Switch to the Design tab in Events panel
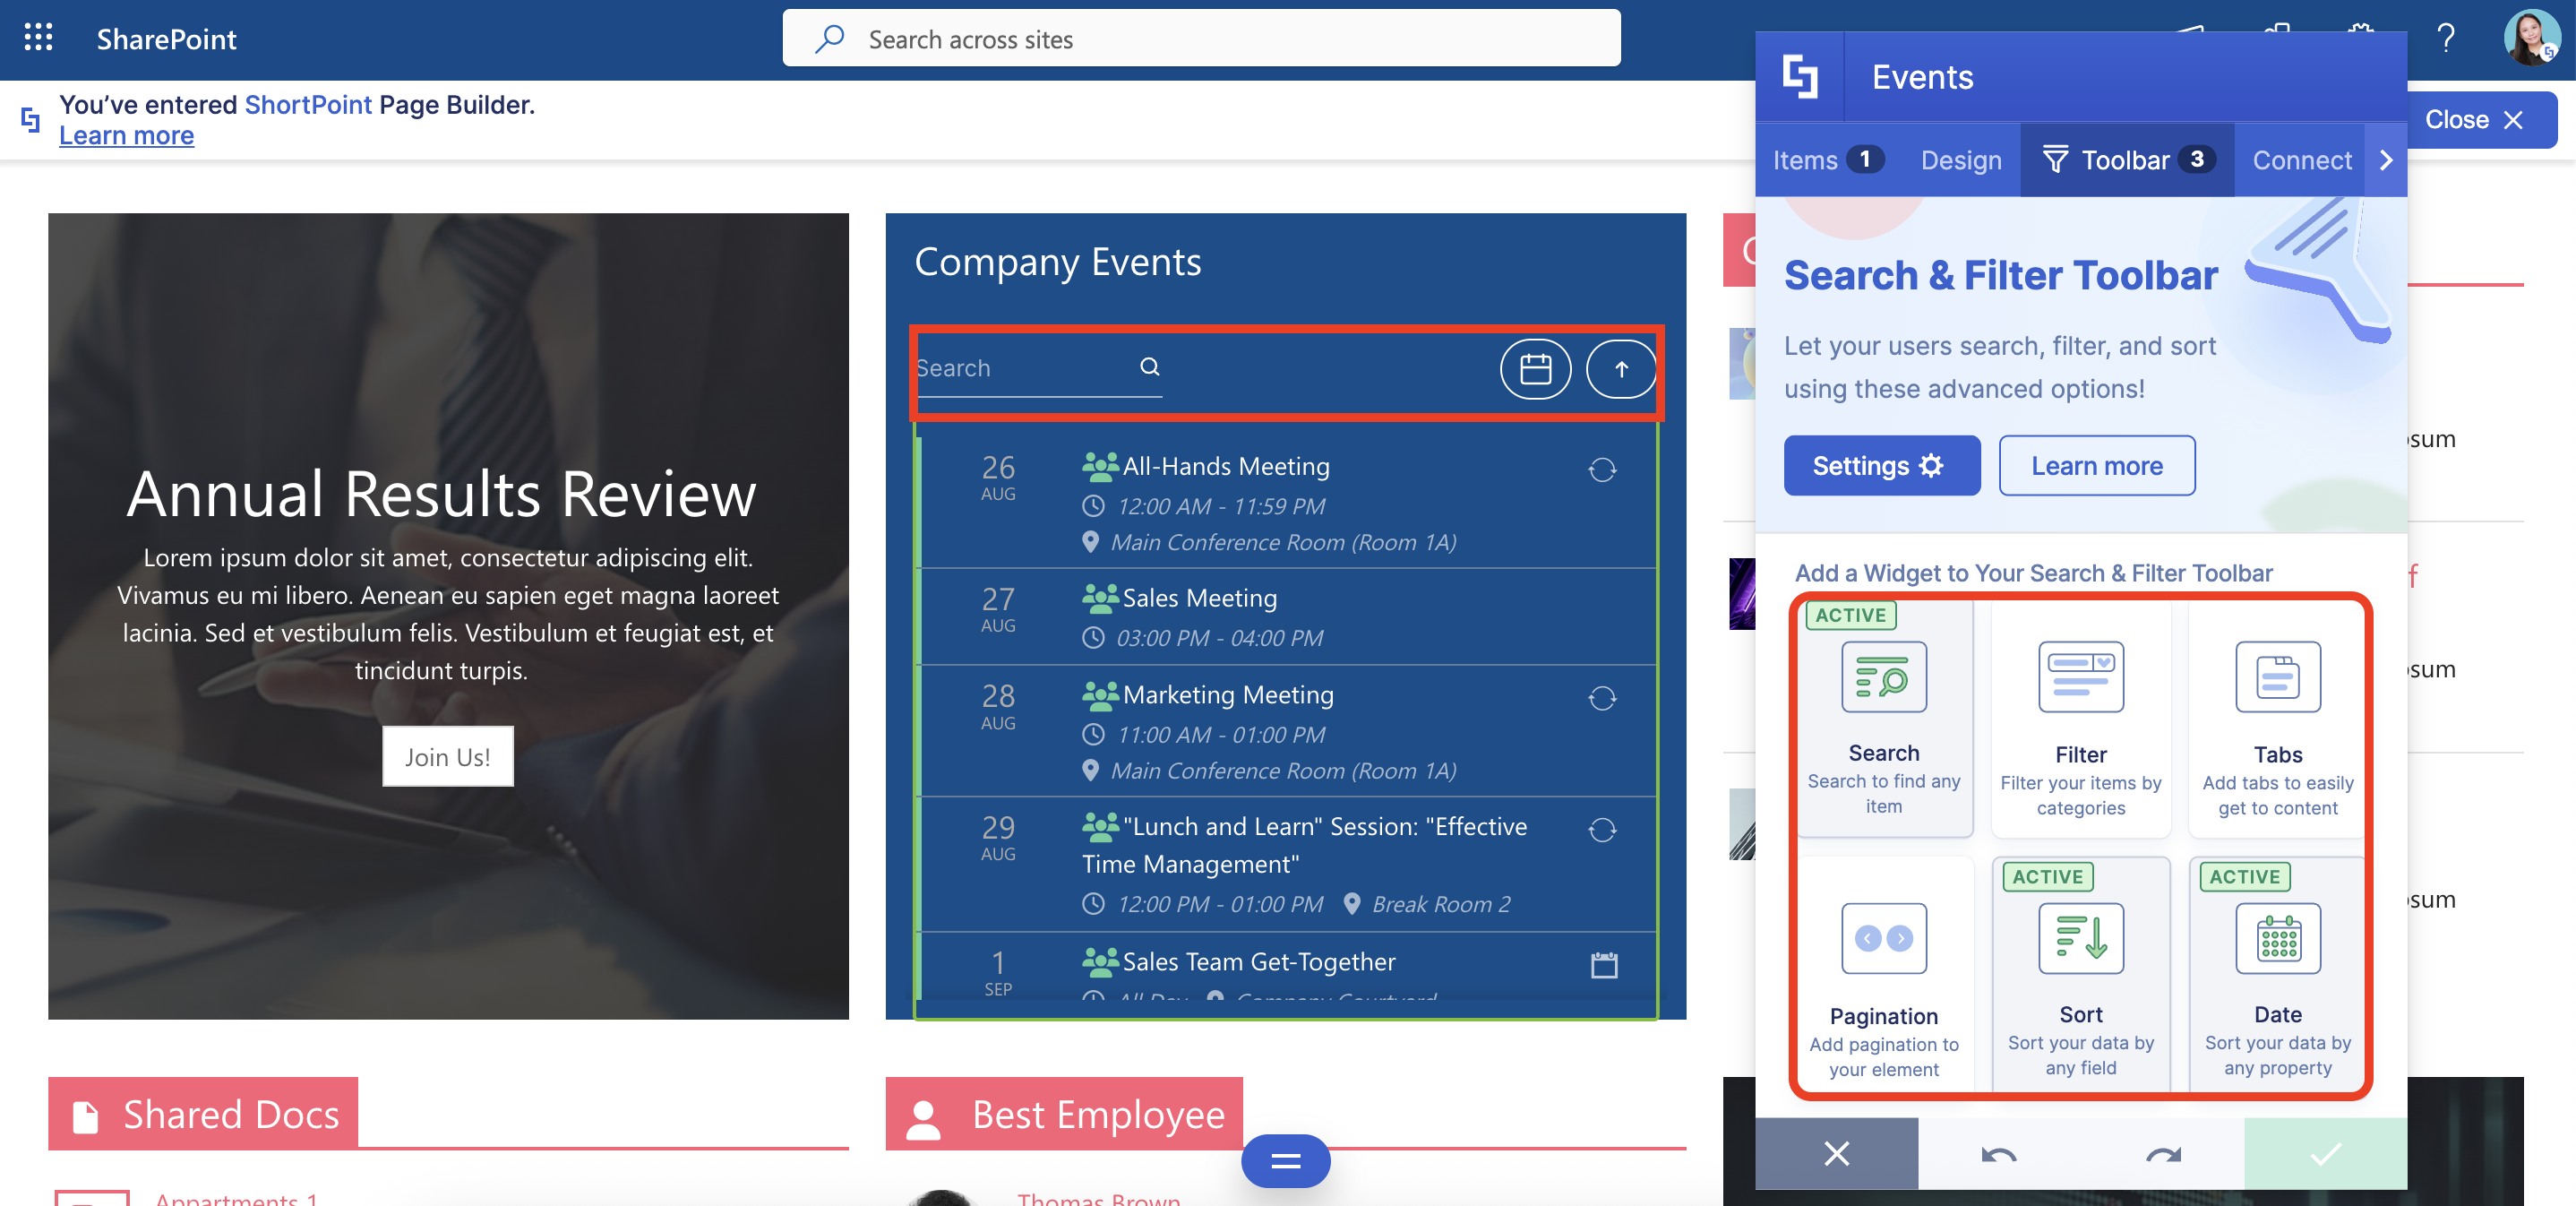Image resolution: width=2576 pixels, height=1206 pixels. click(x=1959, y=159)
